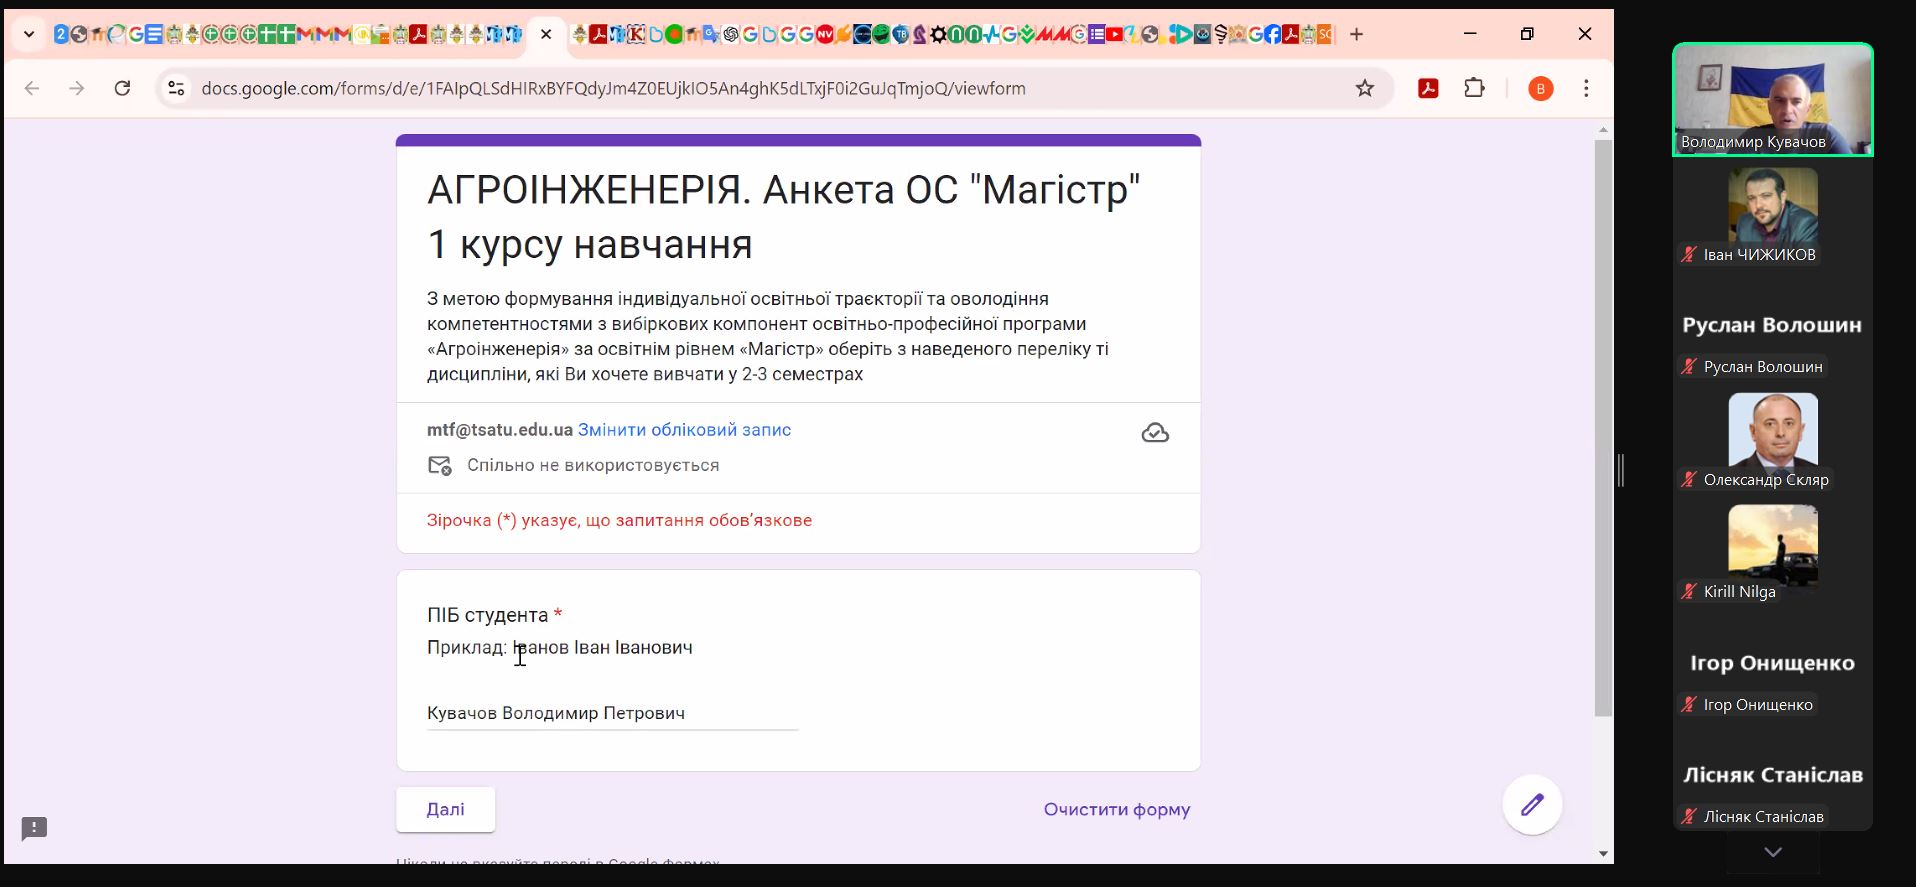This screenshot has width=1916, height=887.
Task: Select Володимир Кувачов video thumbnail
Action: [x=1772, y=99]
